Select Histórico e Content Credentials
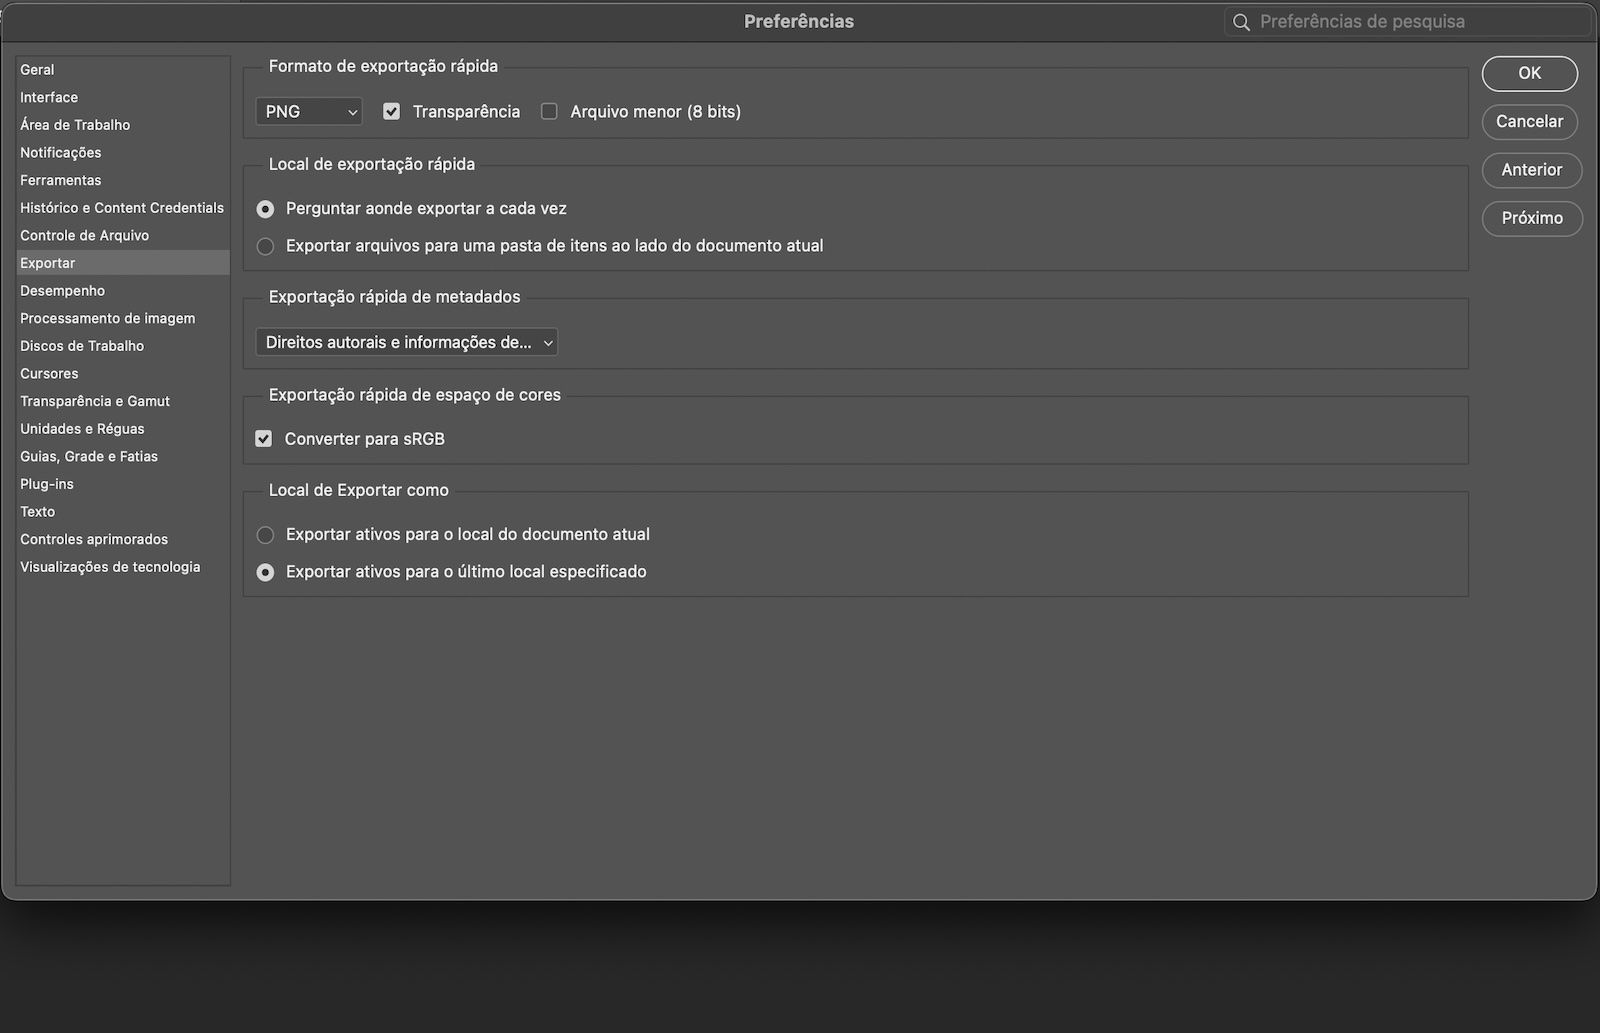The height and width of the screenshot is (1033, 1600). [x=123, y=208]
